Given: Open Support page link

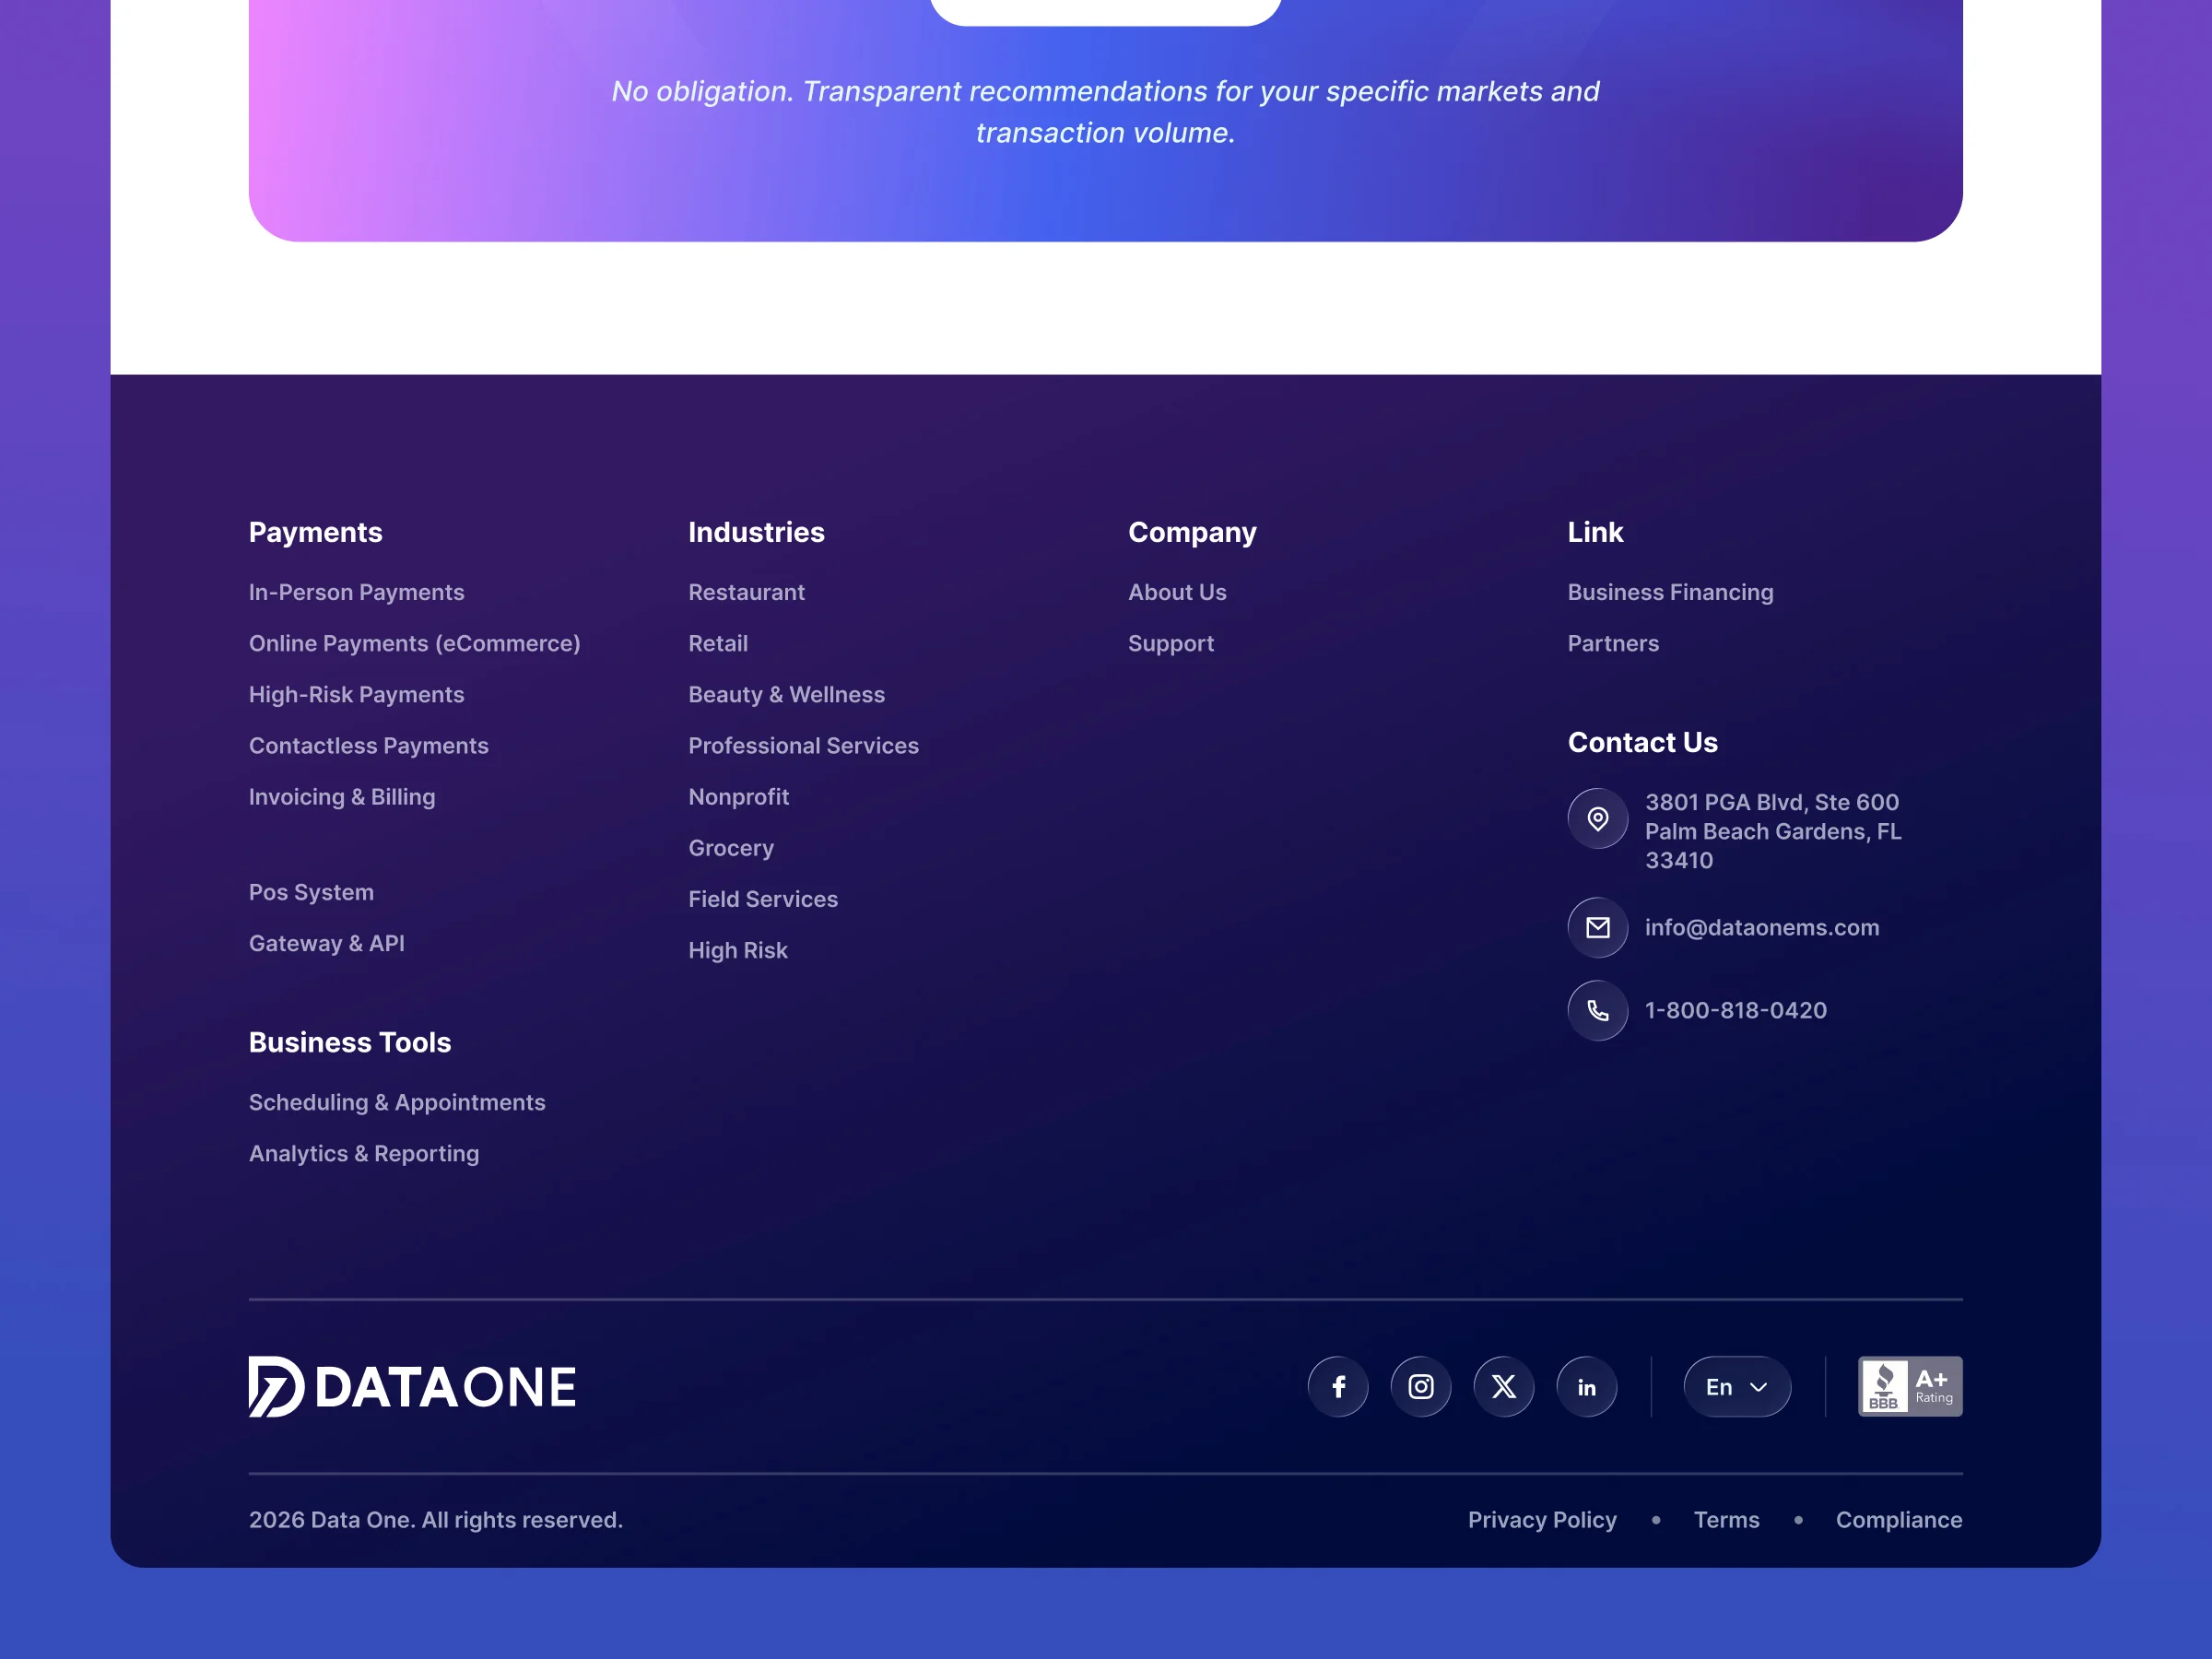Looking at the screenshot, I should [1171, 643].
